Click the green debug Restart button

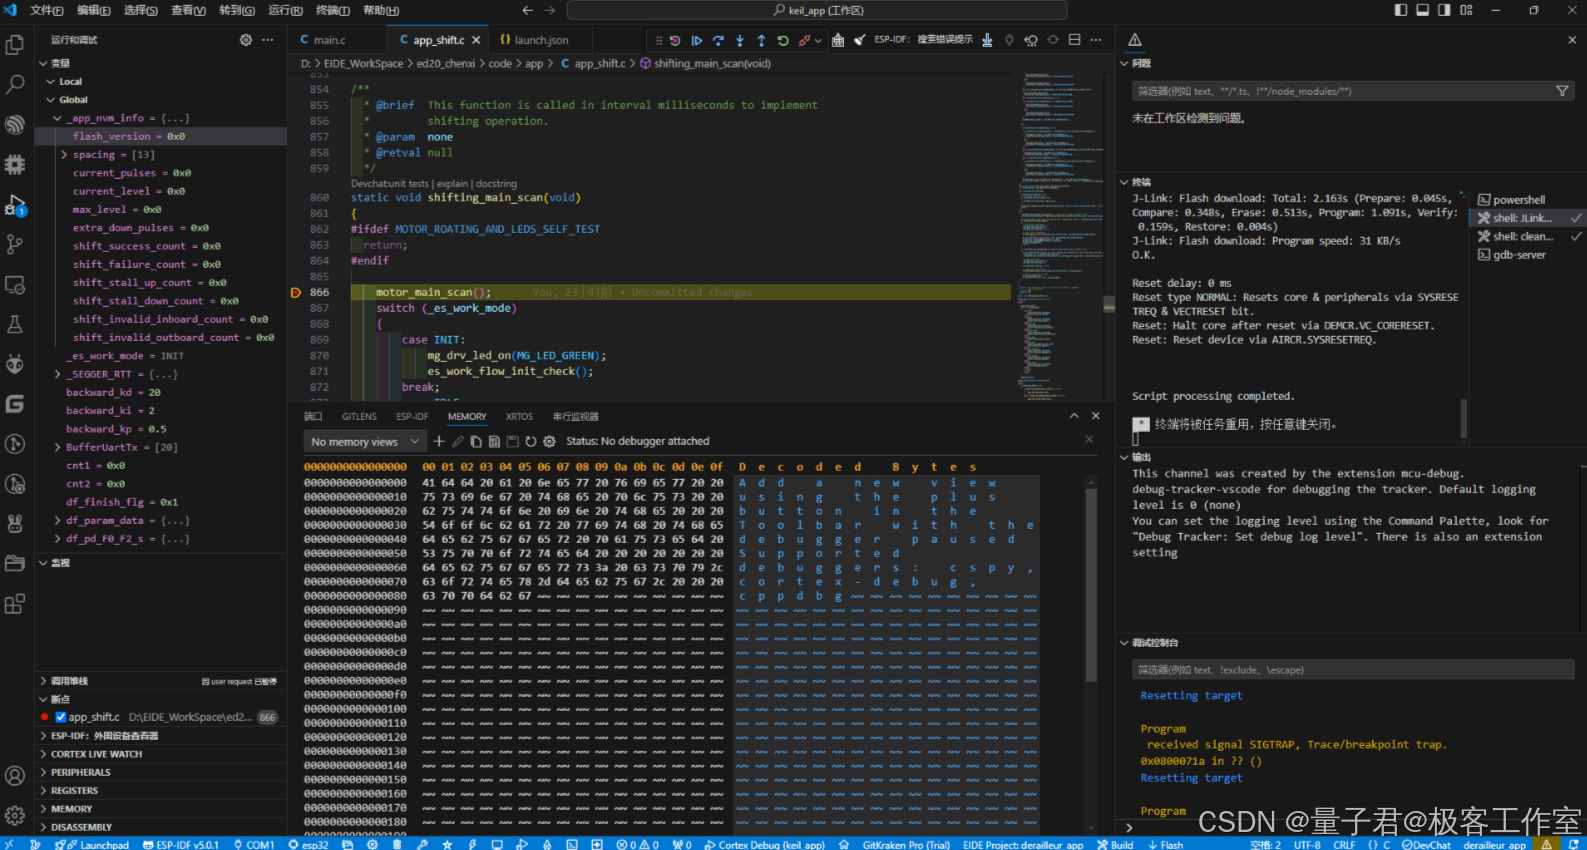[x=783, y=40]
